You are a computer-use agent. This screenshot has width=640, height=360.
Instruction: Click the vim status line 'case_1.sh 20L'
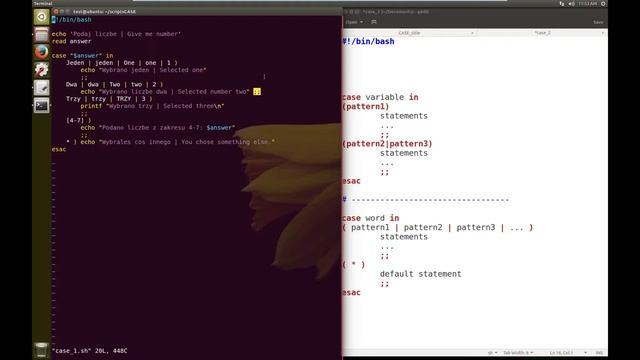(x=89, y=351)
